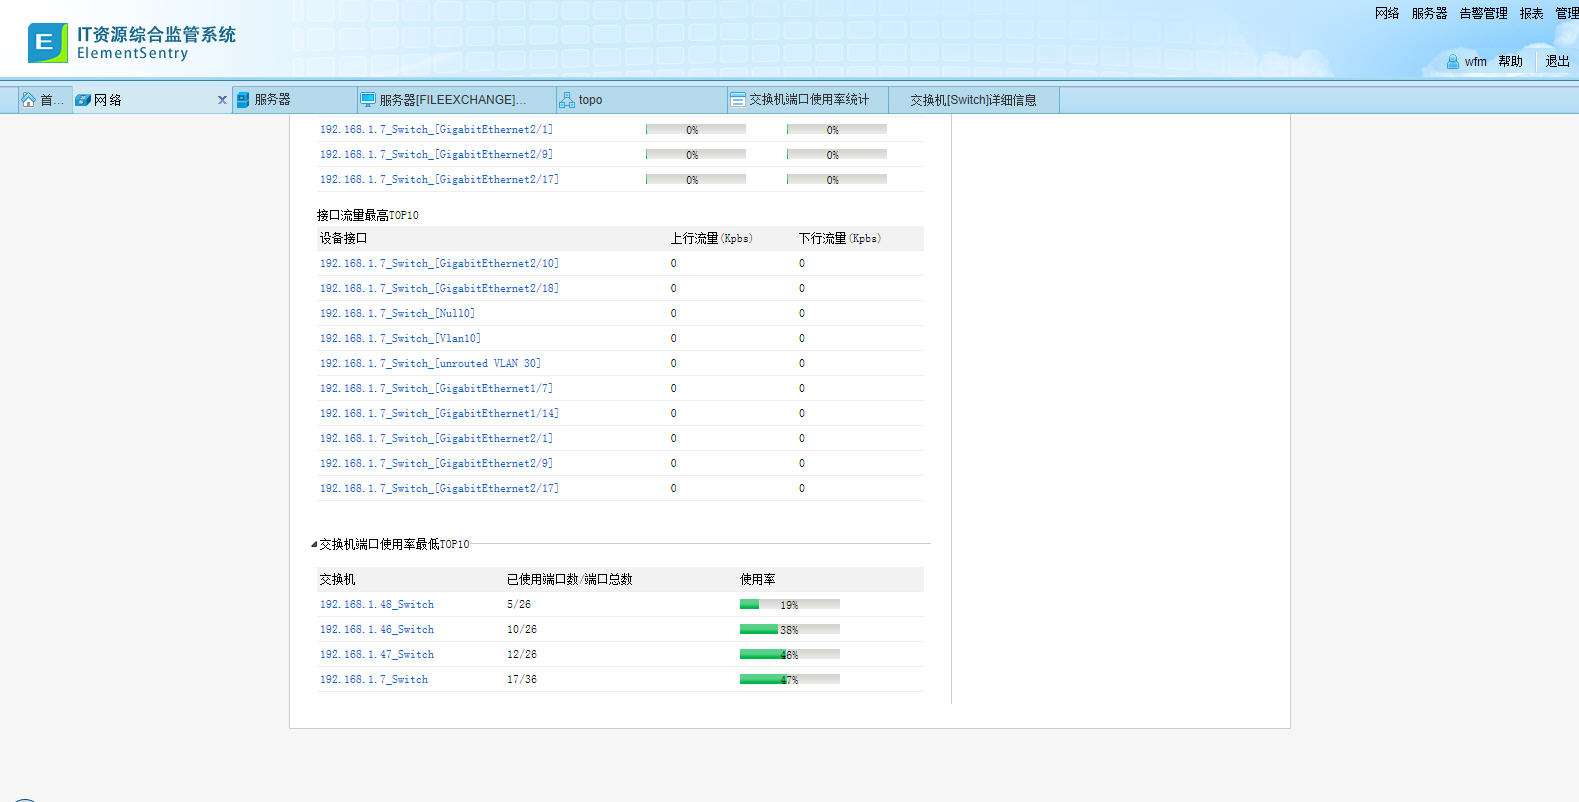This screenshot has width=1579, height=802.
Task: Click second 0% bar in GigabitEthernet2/17 row
Action: (837, 179)
